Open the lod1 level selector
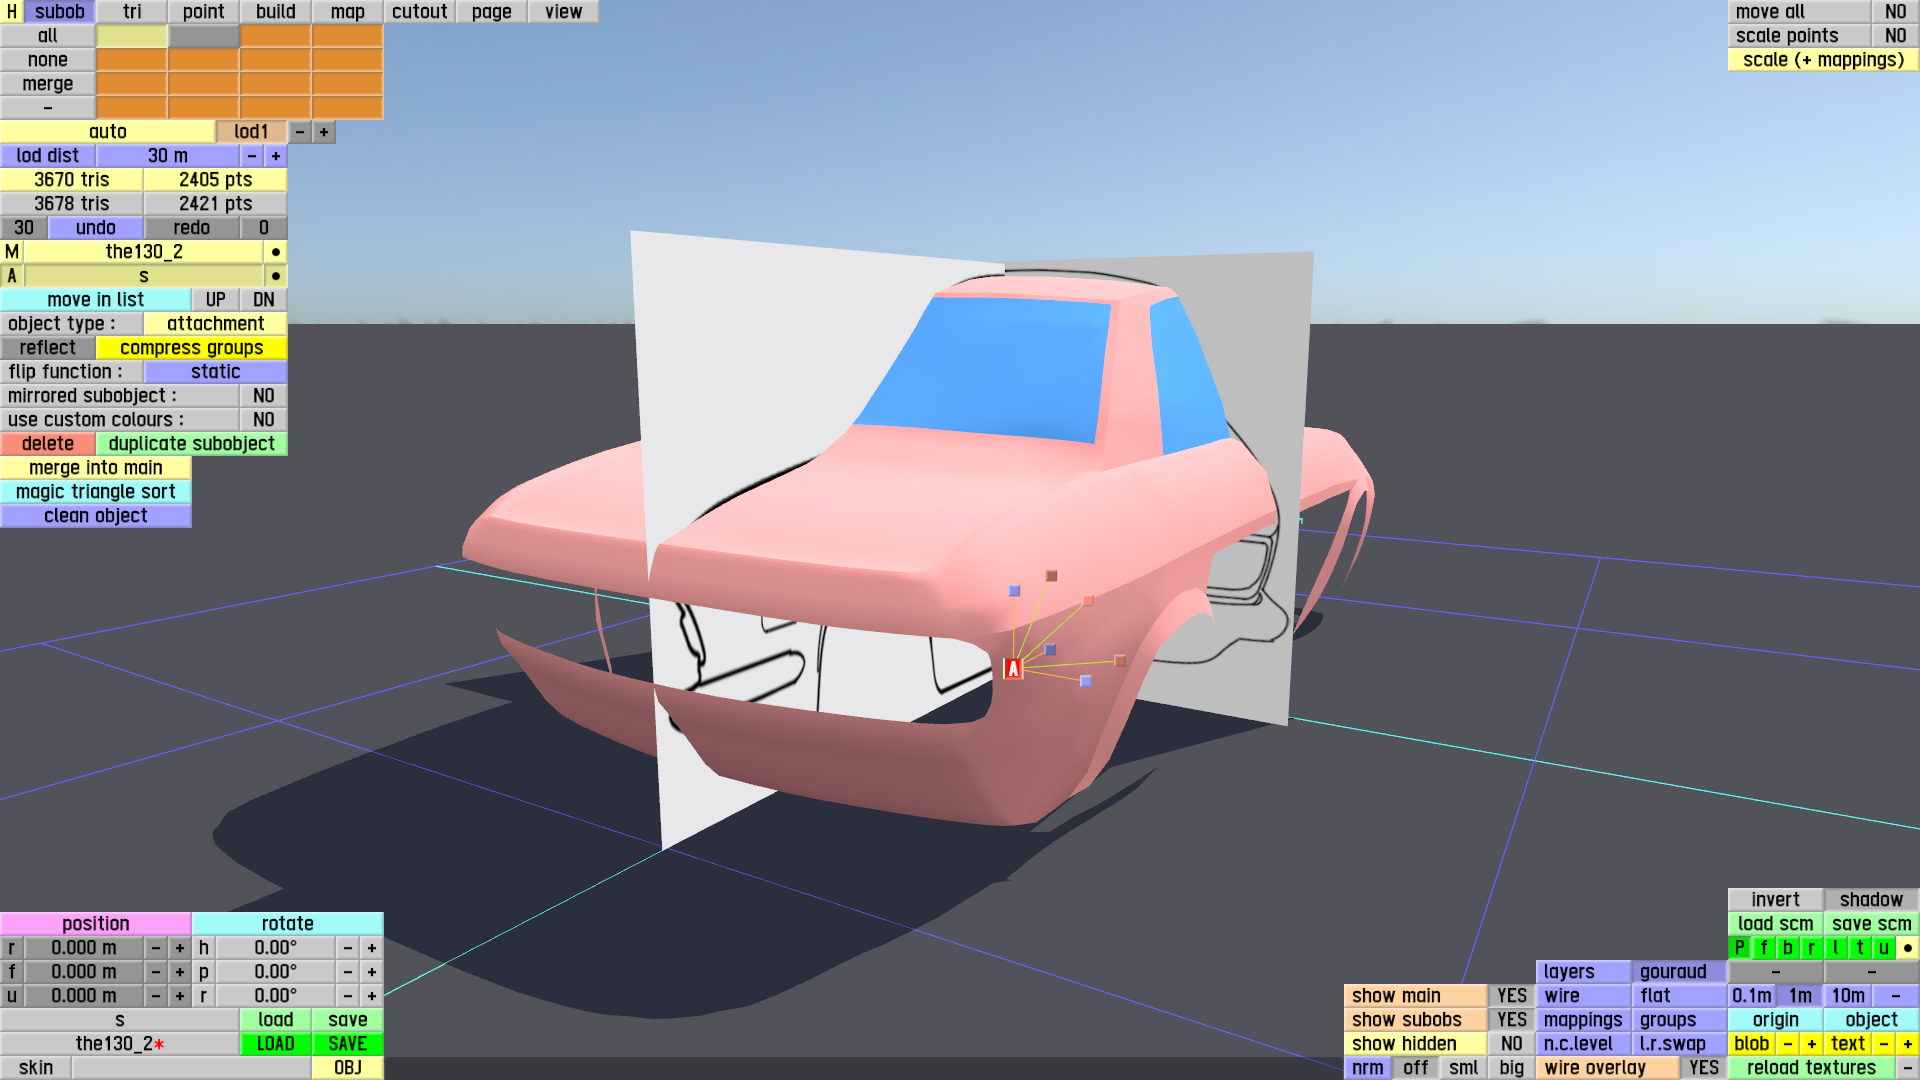This screenshot has height=1080, width=1920. 251,132
